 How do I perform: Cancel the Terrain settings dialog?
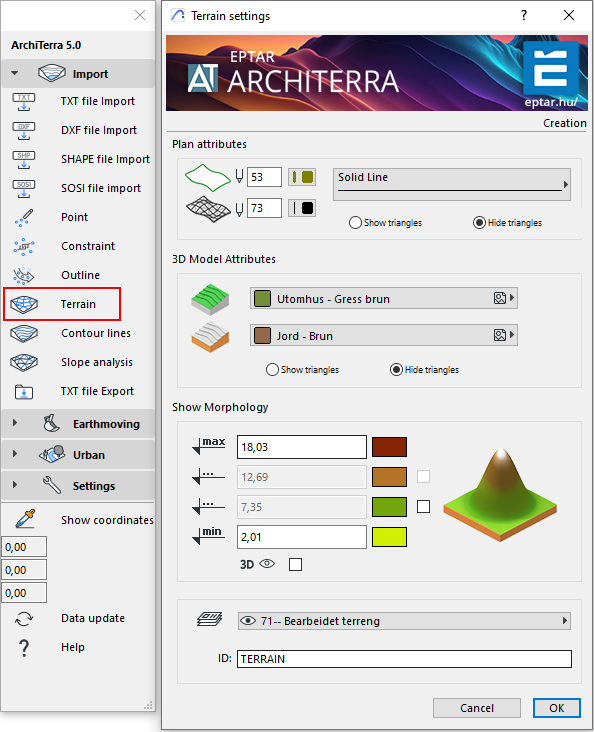click(477, 708)
